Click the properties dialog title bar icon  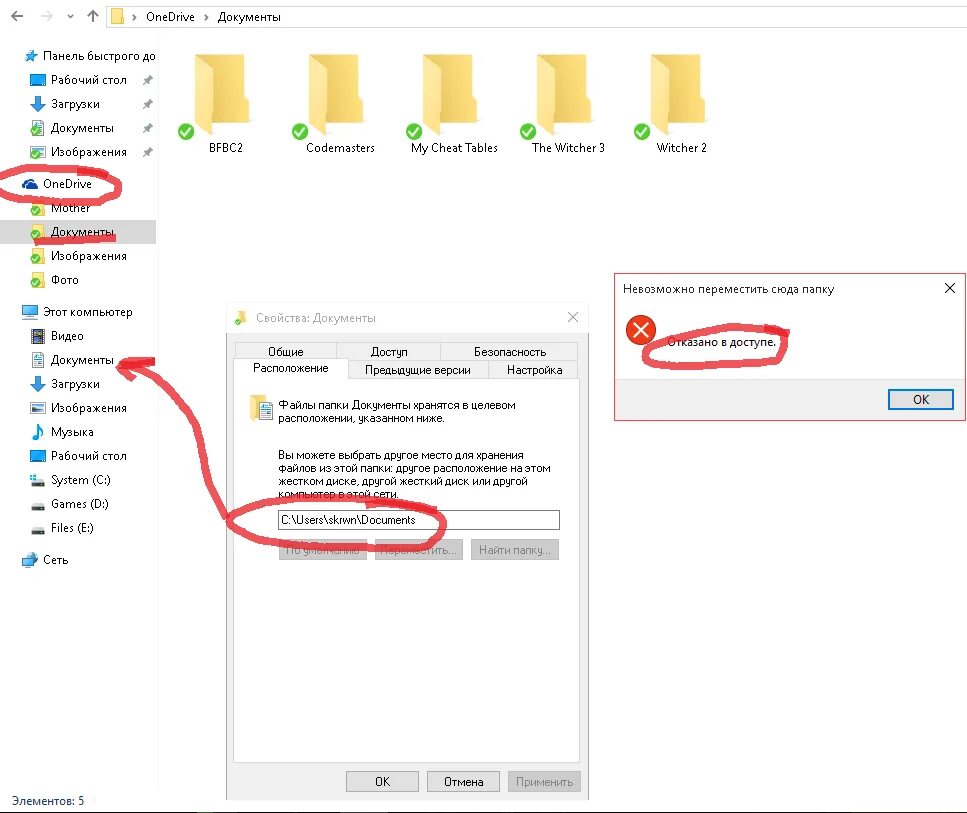(241, 318)
